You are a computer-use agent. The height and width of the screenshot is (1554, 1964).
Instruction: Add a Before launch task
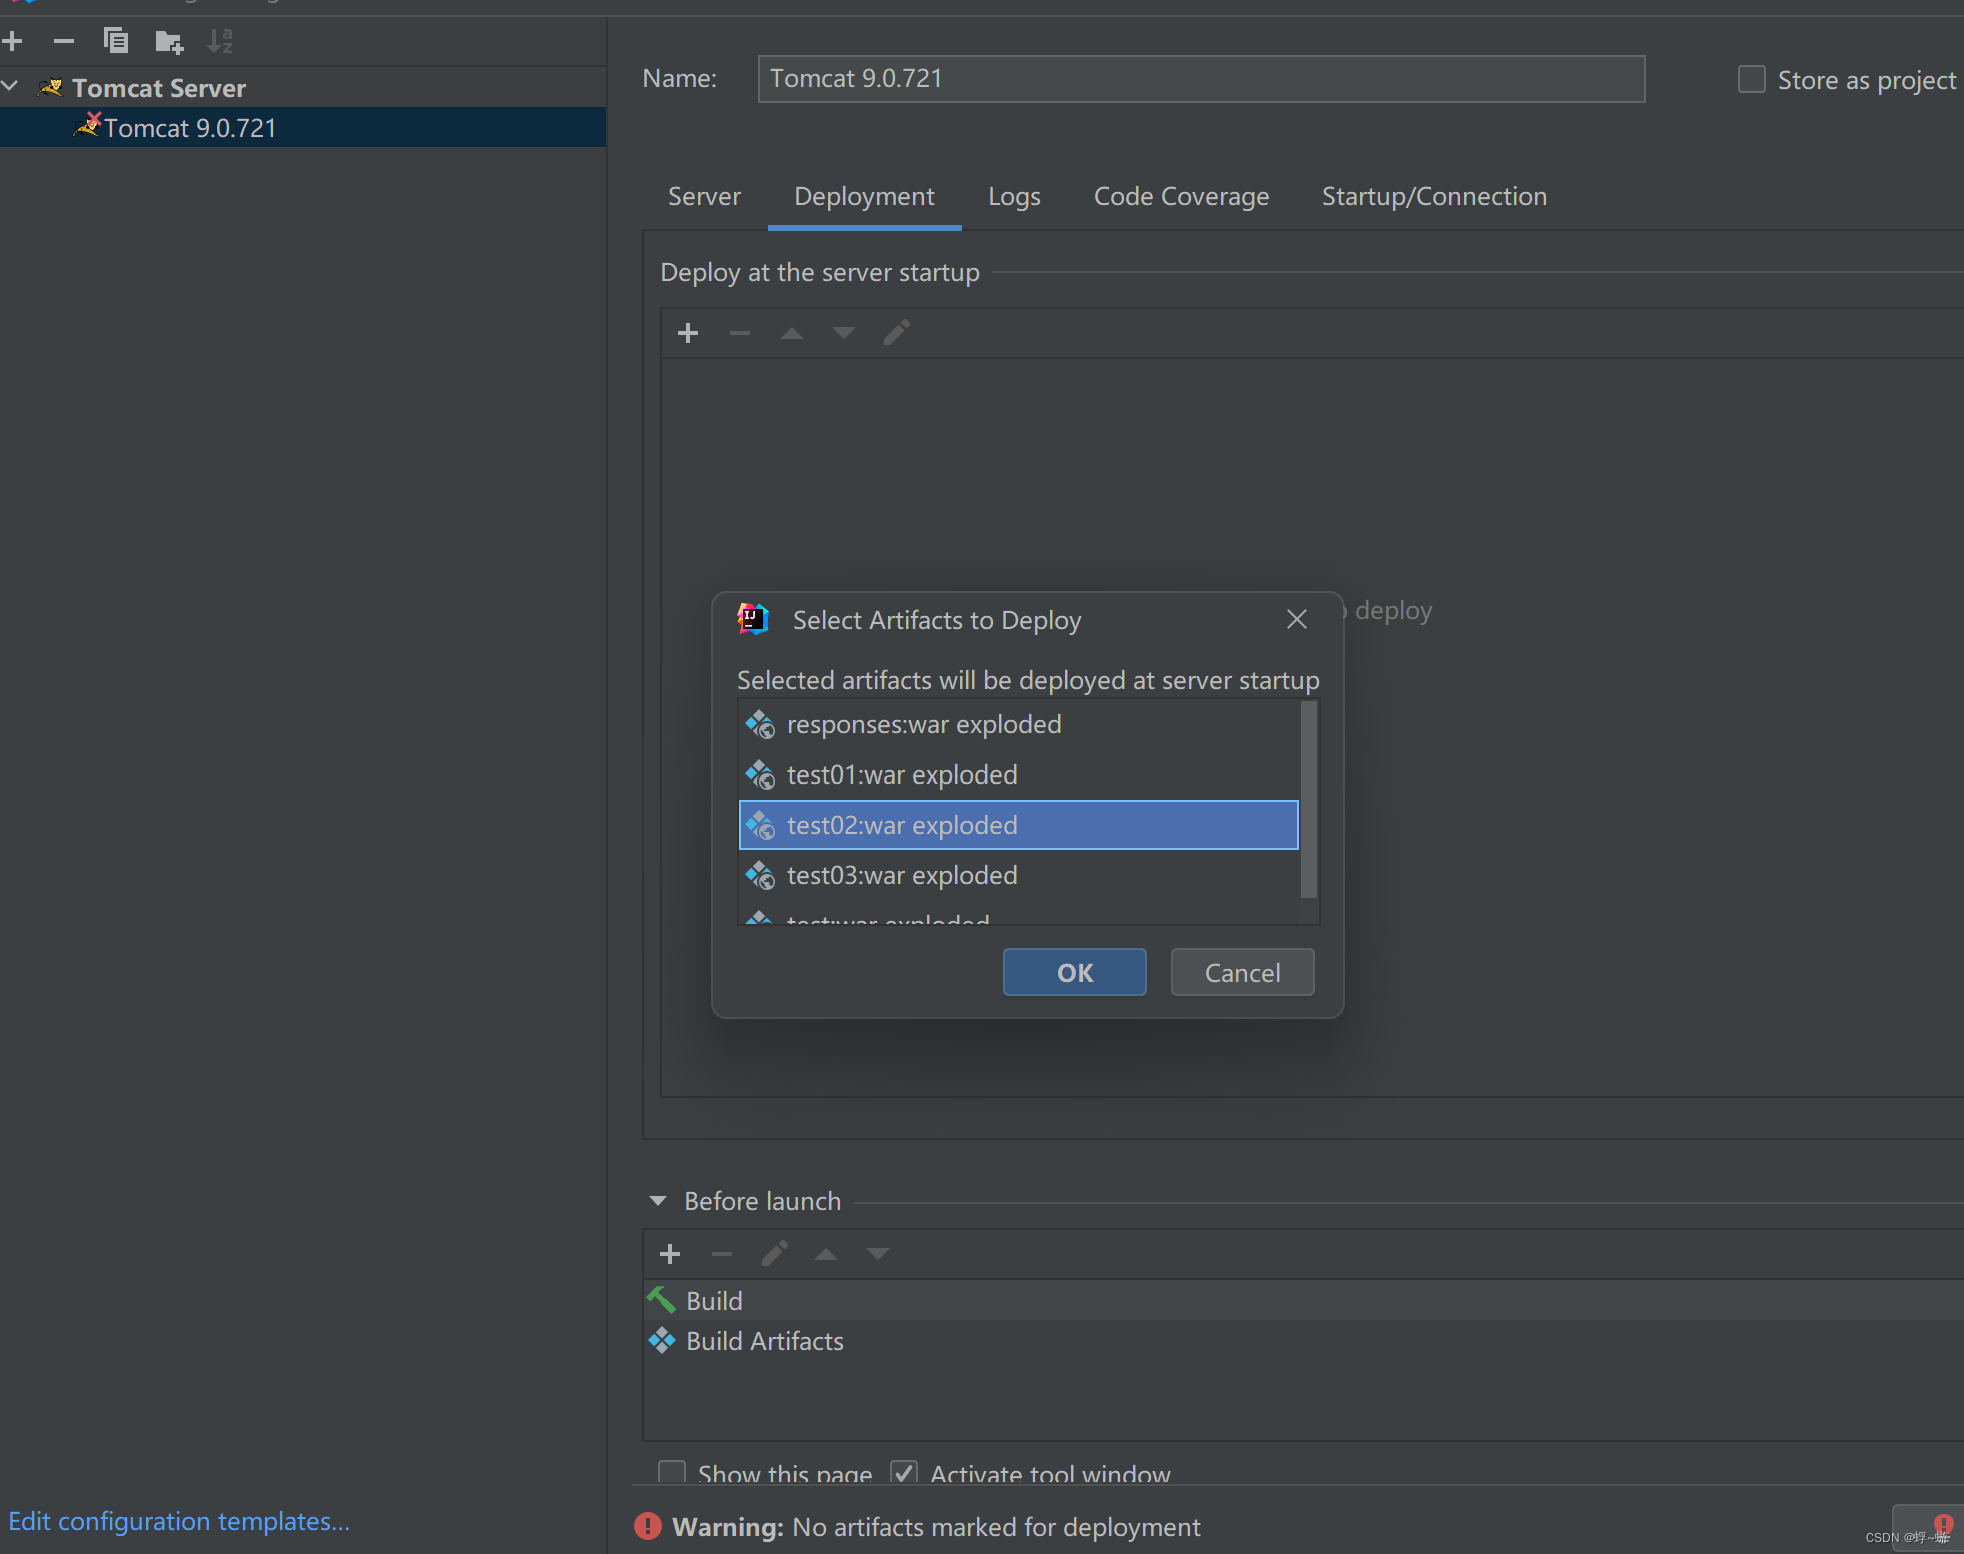coord(670,1253)
